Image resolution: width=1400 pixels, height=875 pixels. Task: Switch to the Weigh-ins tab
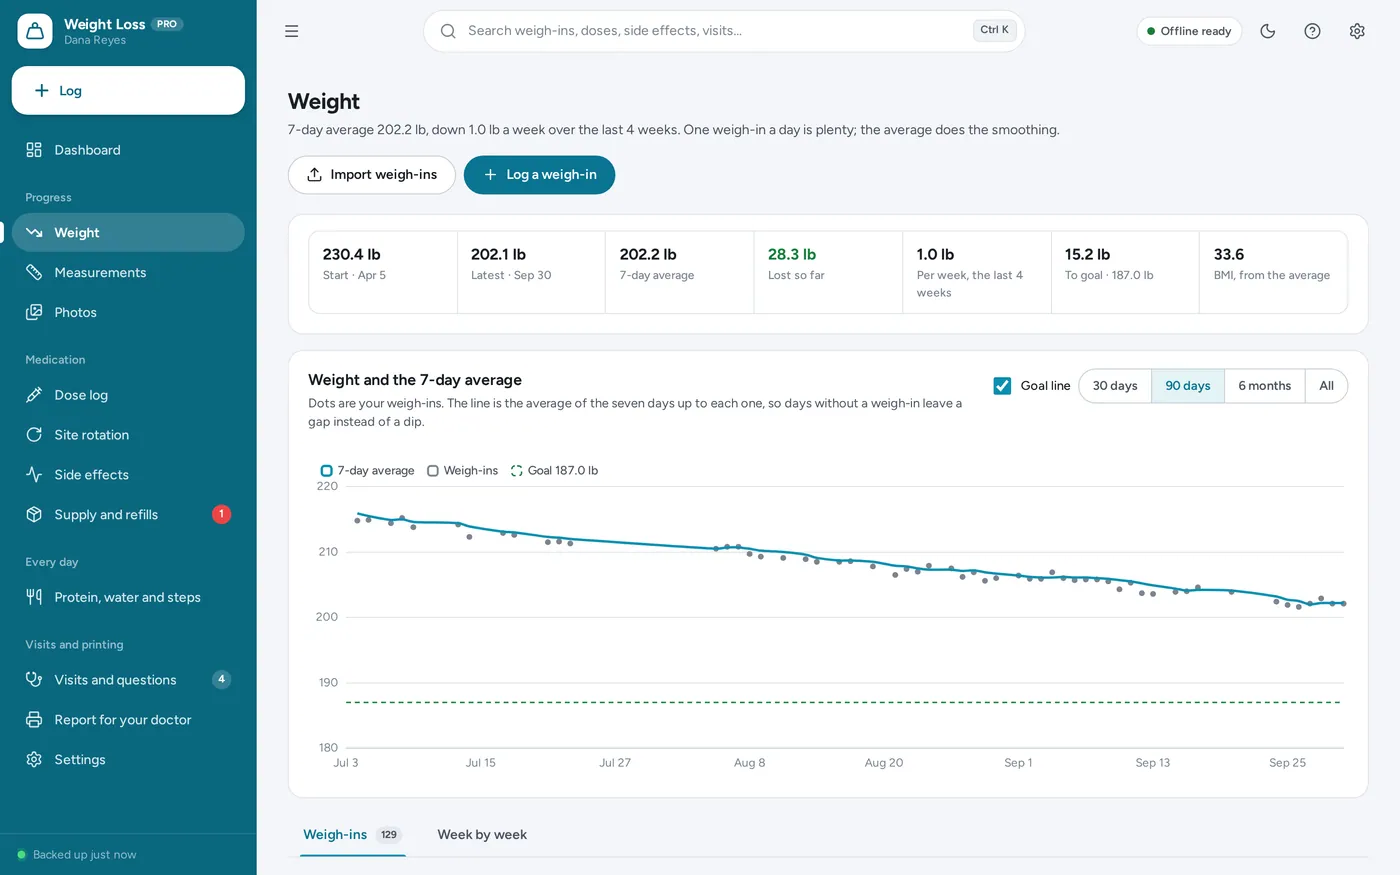point(352,835)
